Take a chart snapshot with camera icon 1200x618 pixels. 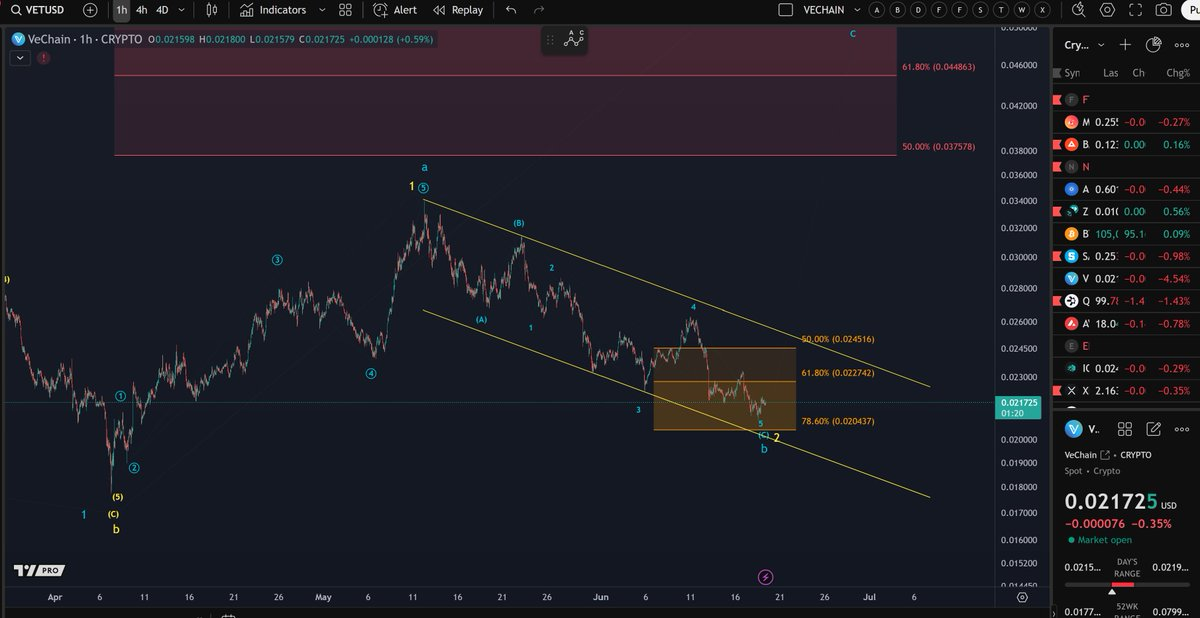click(1163, 10)
